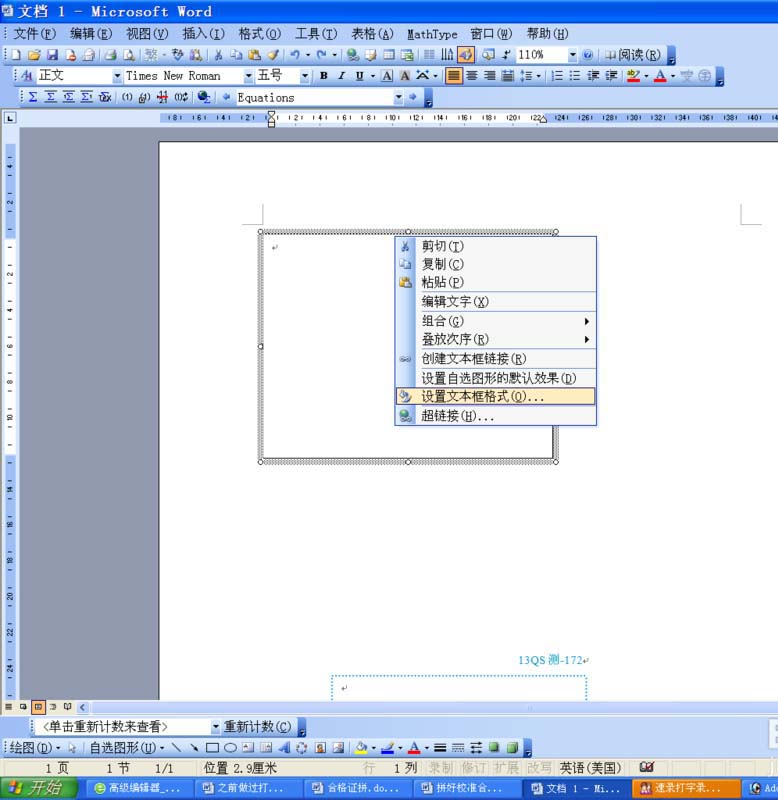778x800 pixels.
Task: Toggle align left paragraph button
Action: 453,76
